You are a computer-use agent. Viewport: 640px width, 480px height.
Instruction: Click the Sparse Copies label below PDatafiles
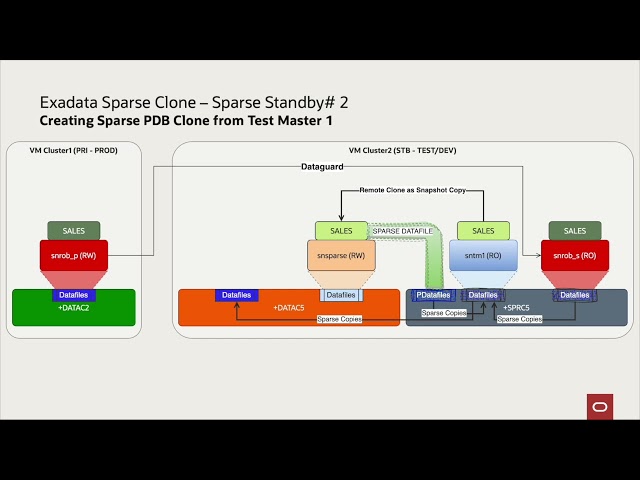point(444,313)
